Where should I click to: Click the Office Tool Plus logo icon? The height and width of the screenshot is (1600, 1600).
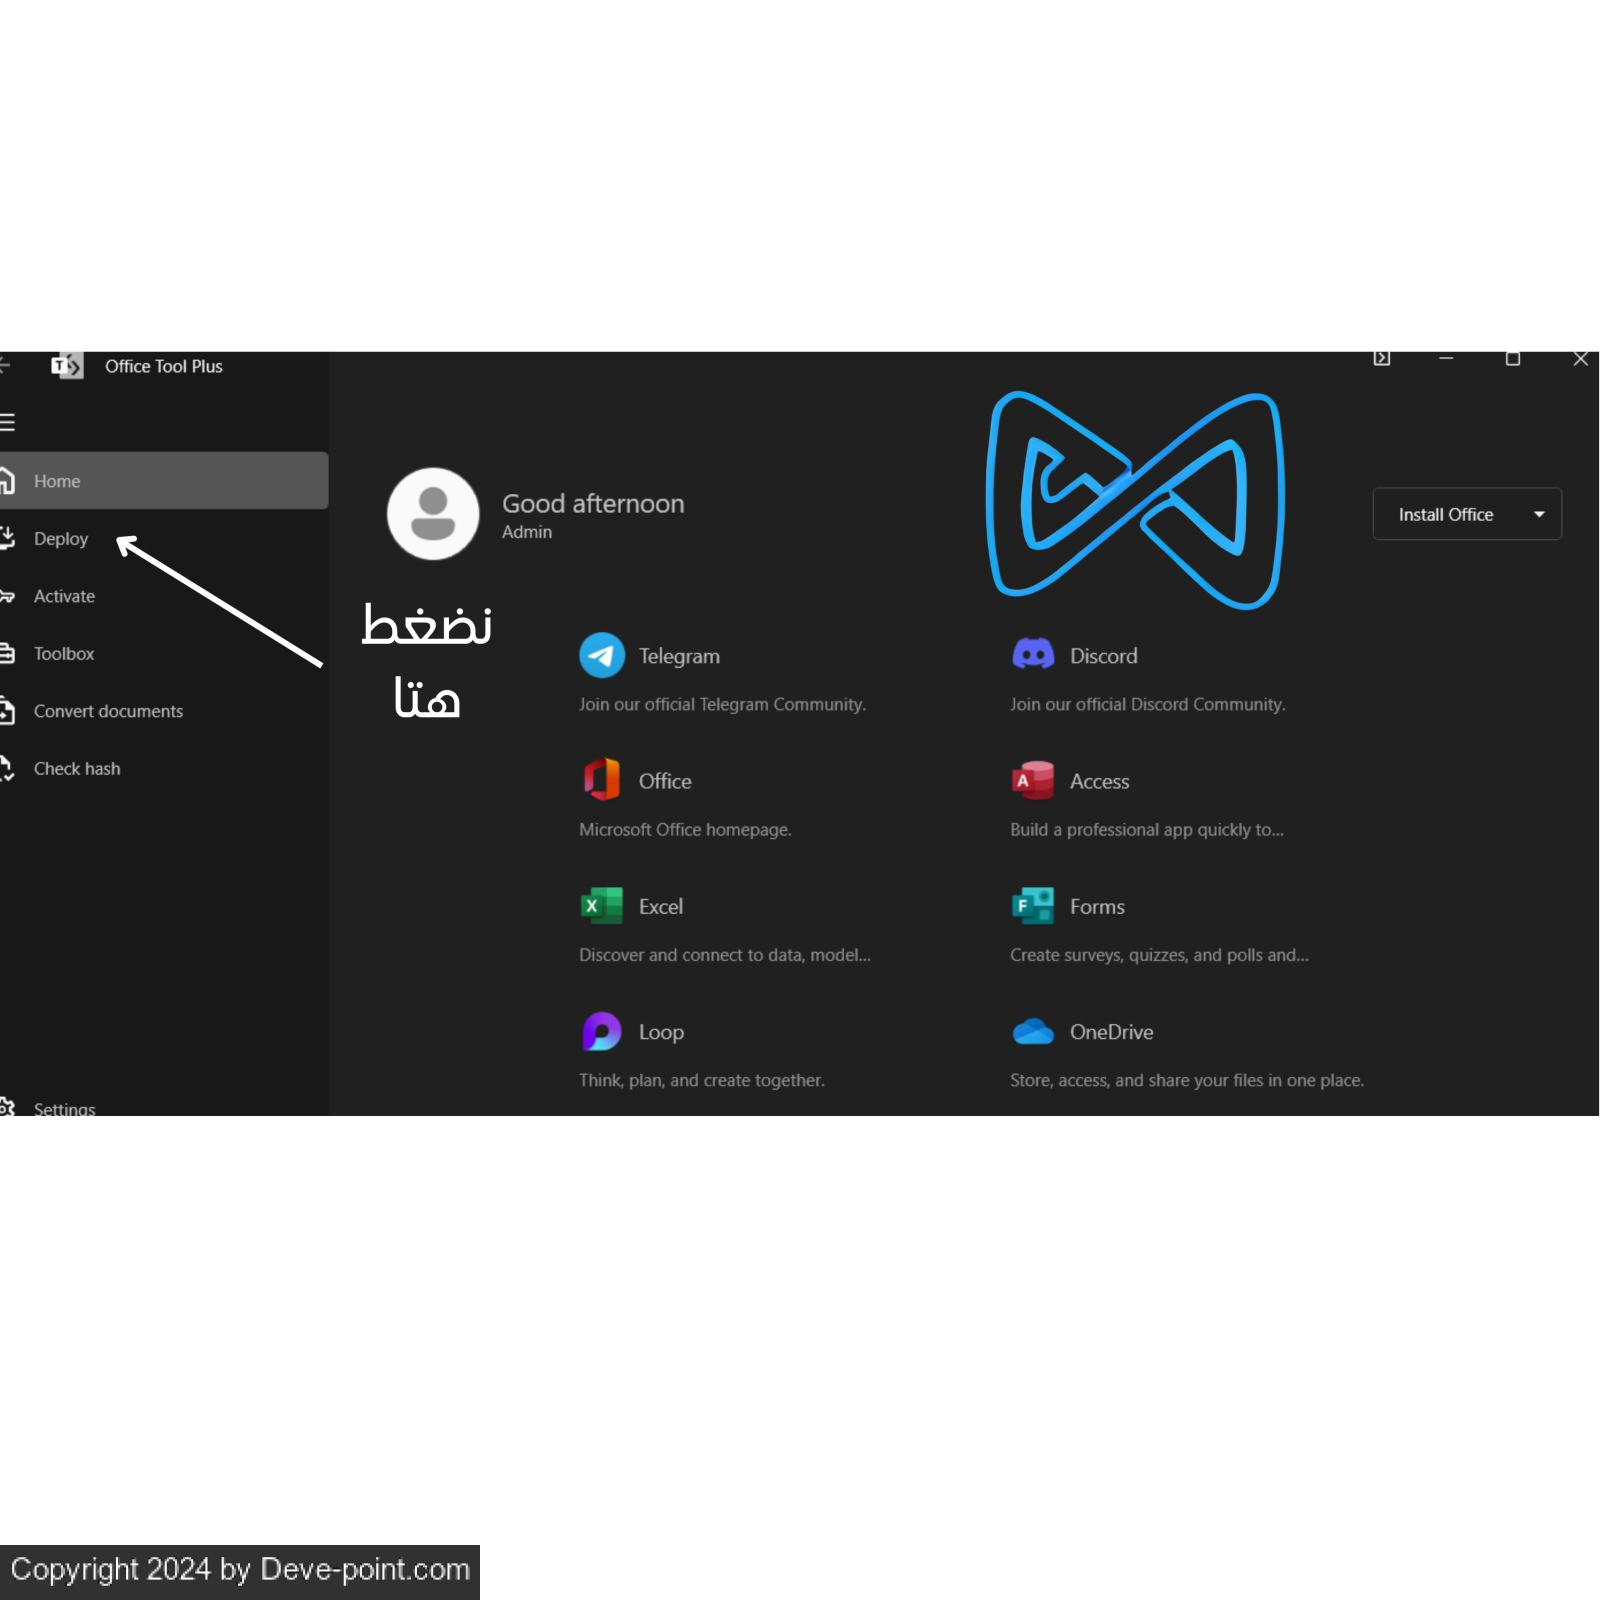click(67, 367)
